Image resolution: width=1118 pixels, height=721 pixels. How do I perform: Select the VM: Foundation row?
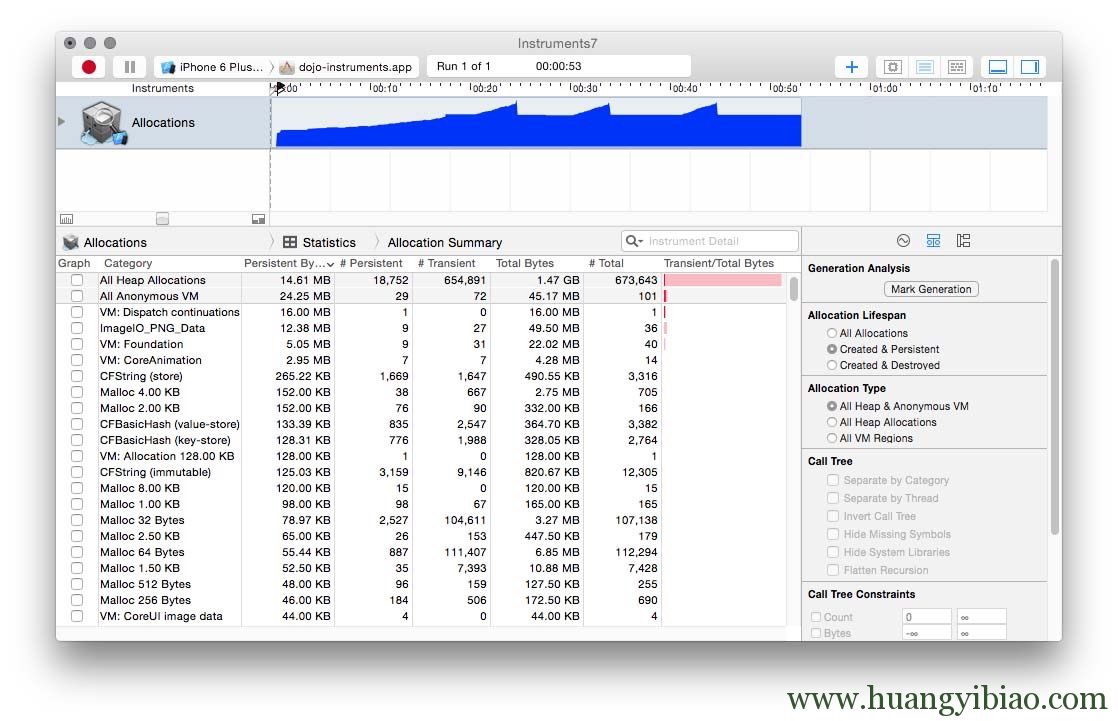[422, 344]
